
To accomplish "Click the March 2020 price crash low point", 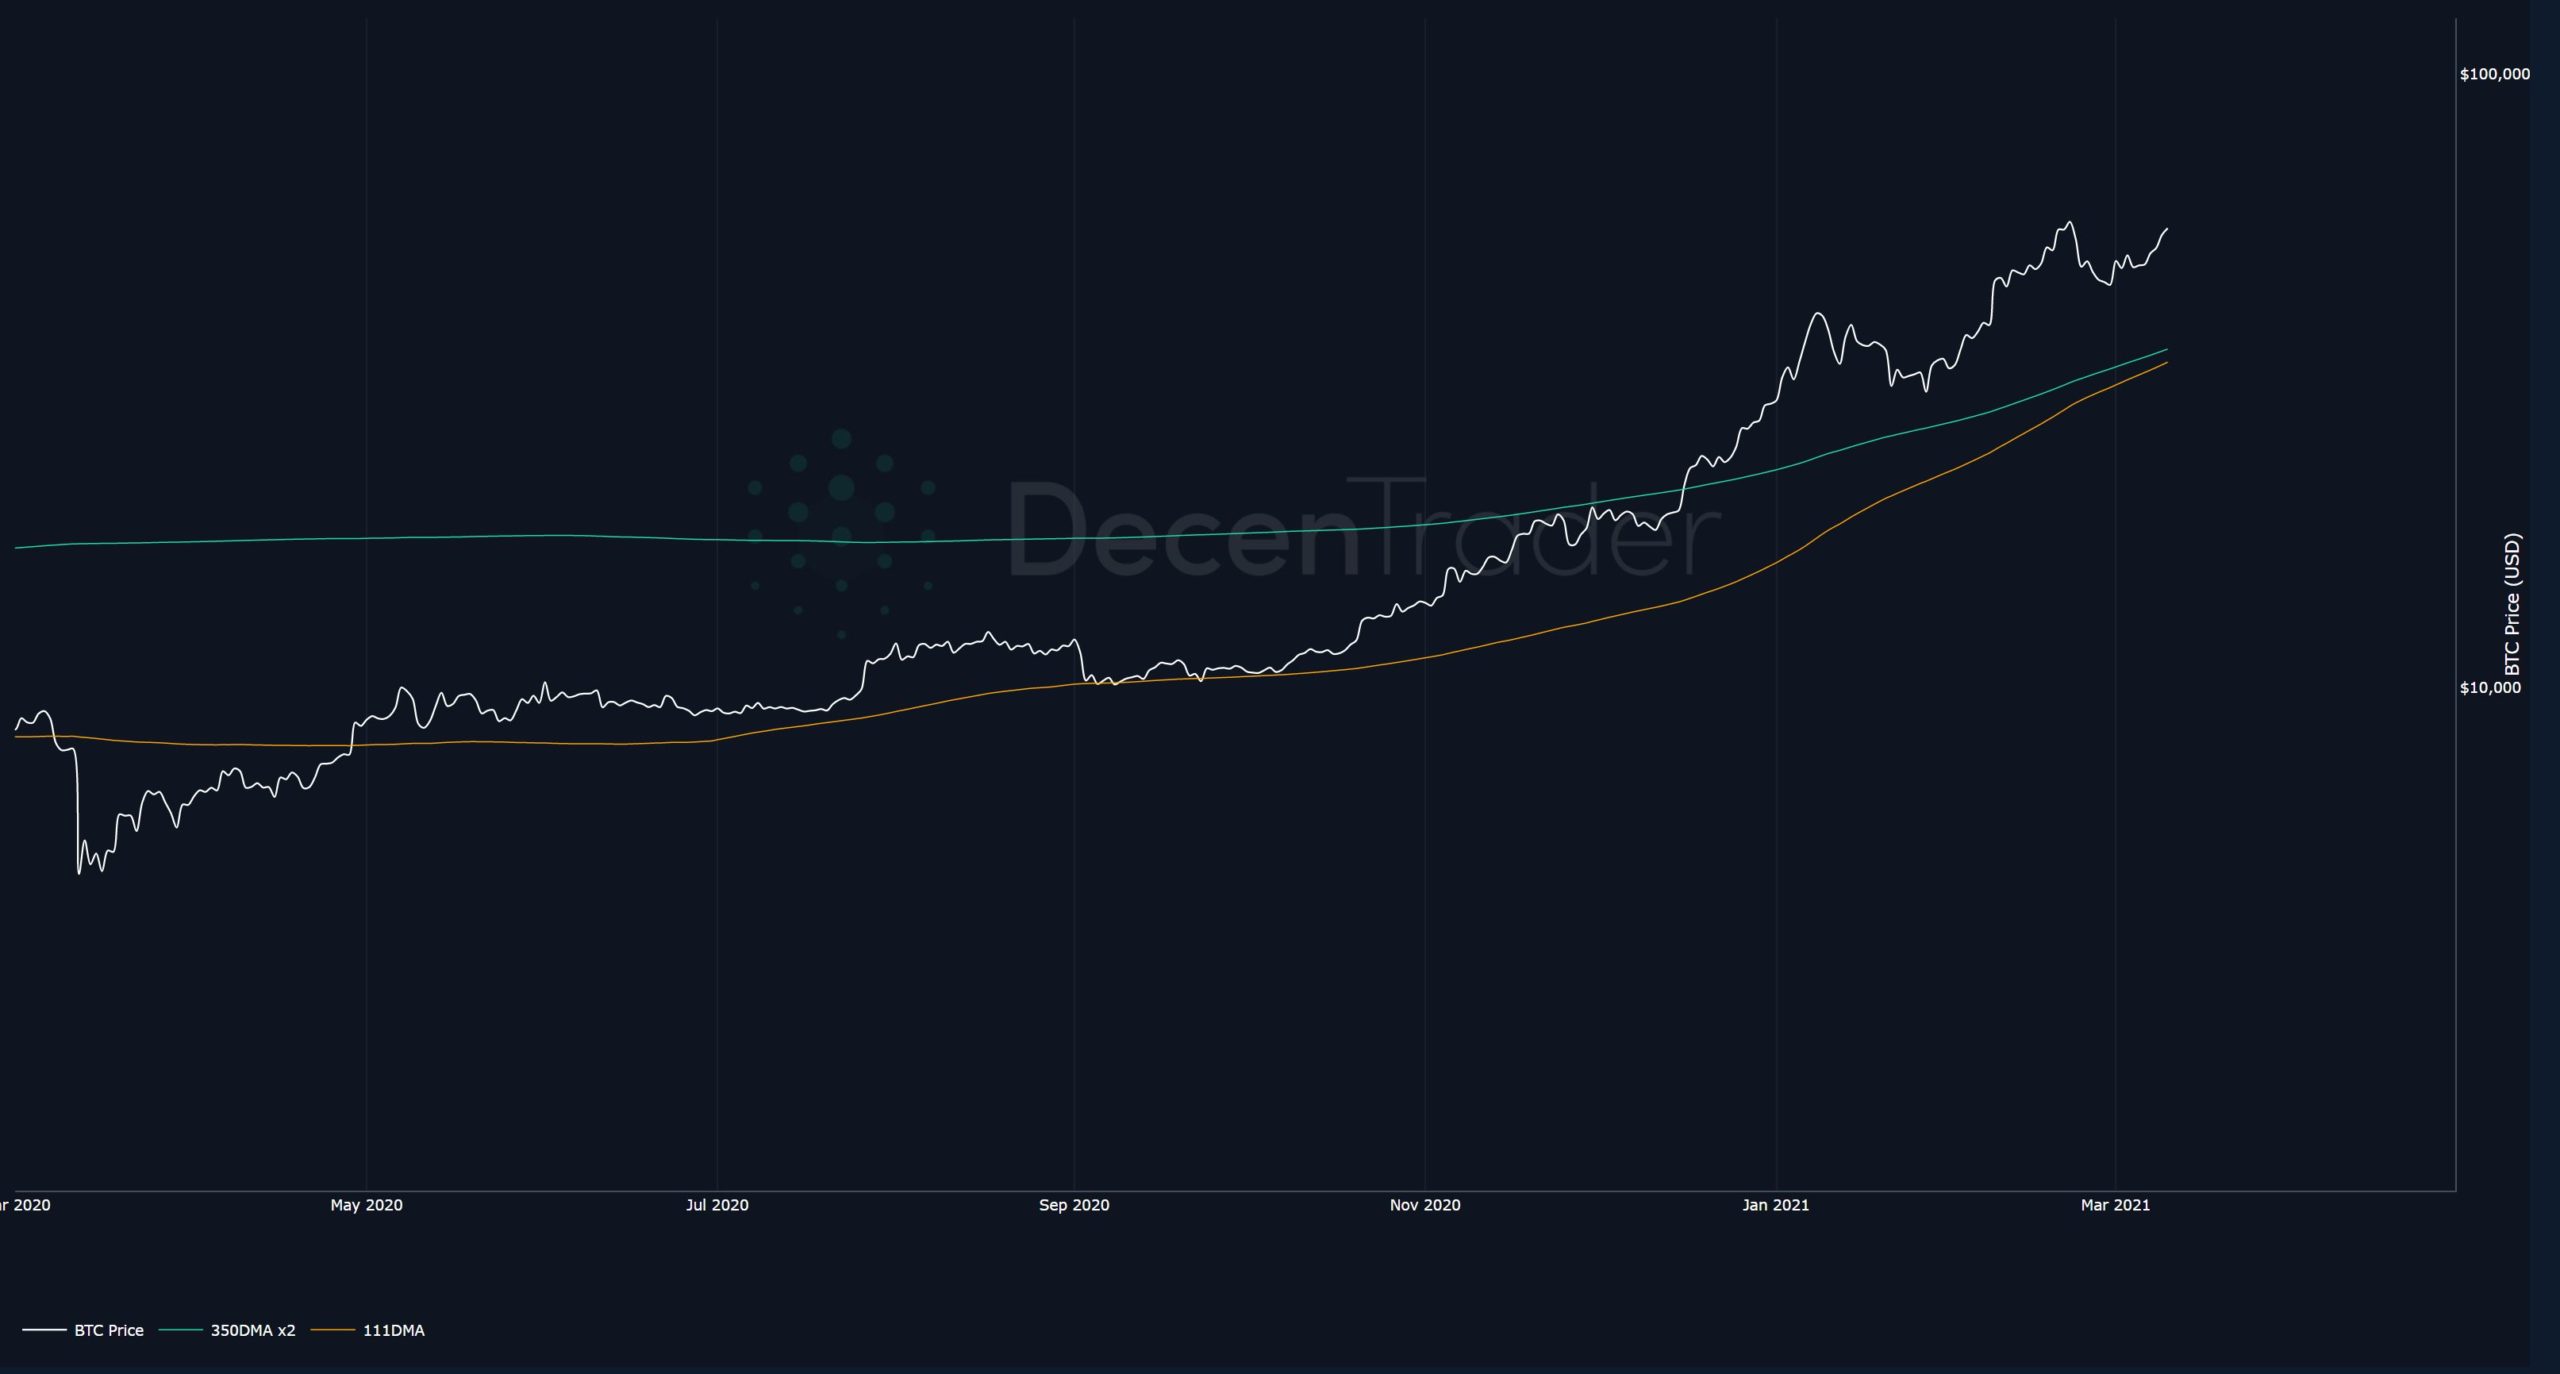I will point(79,873).
